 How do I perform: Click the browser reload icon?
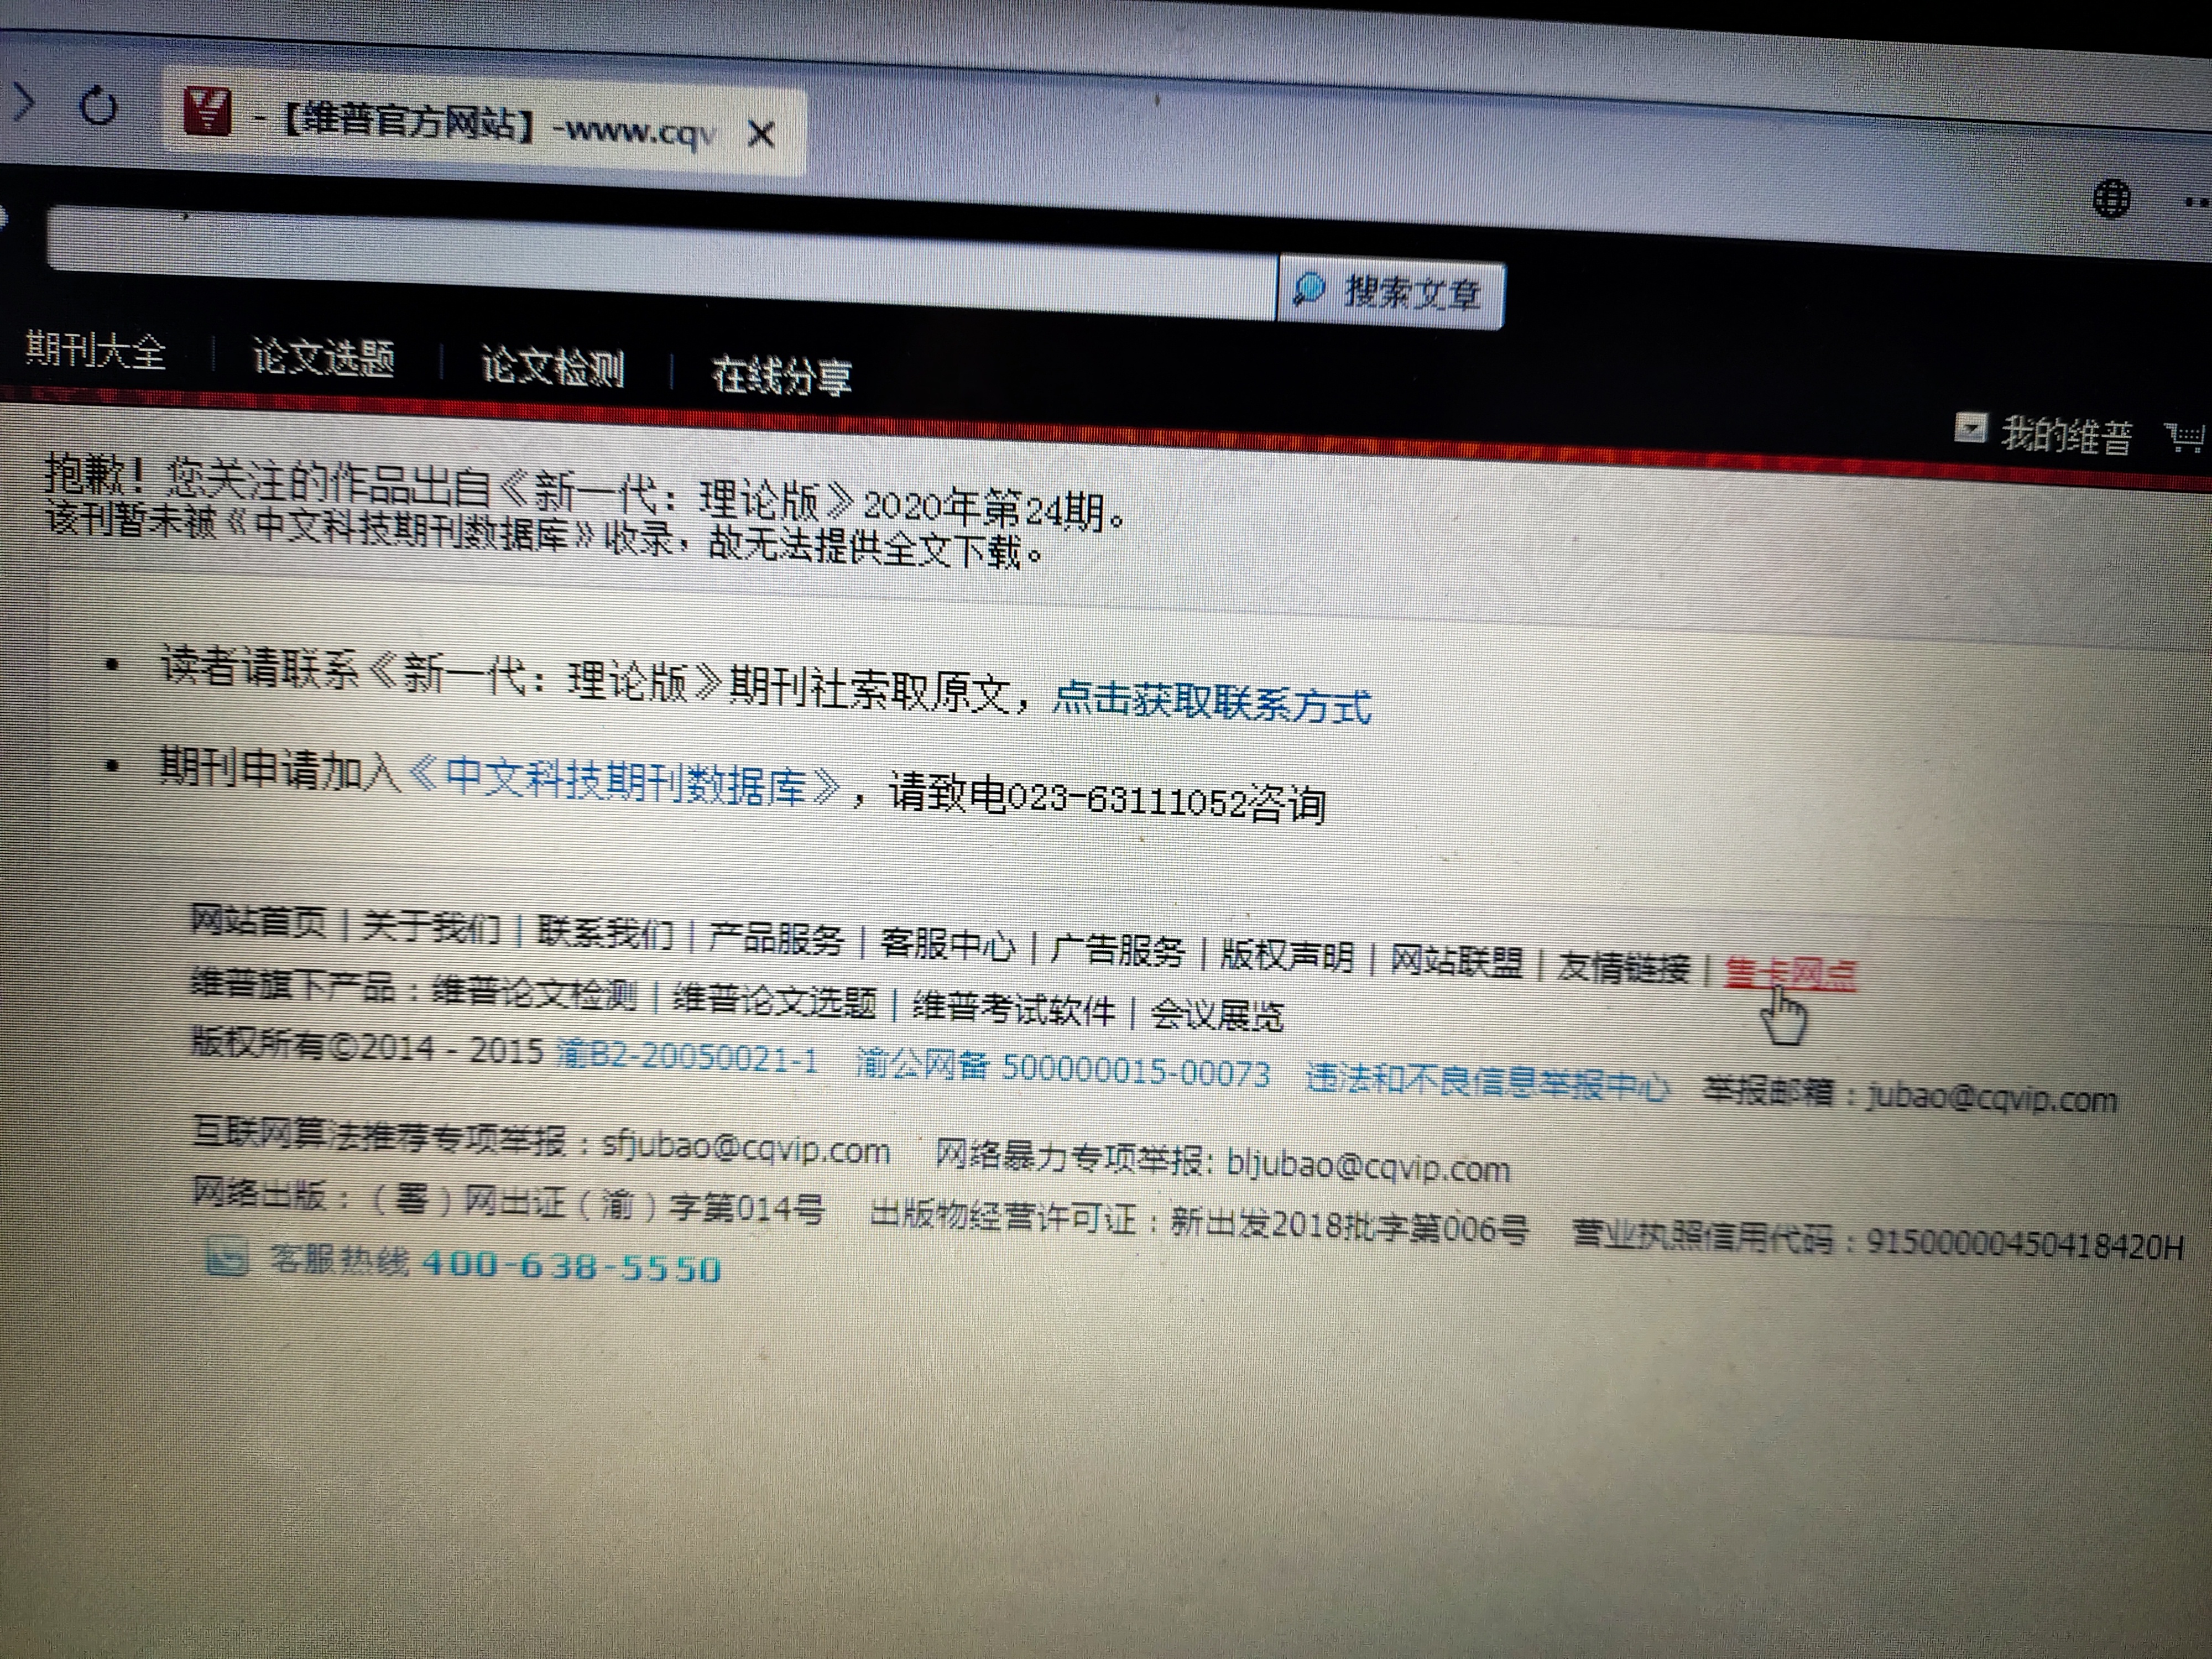tap(98, 105)
